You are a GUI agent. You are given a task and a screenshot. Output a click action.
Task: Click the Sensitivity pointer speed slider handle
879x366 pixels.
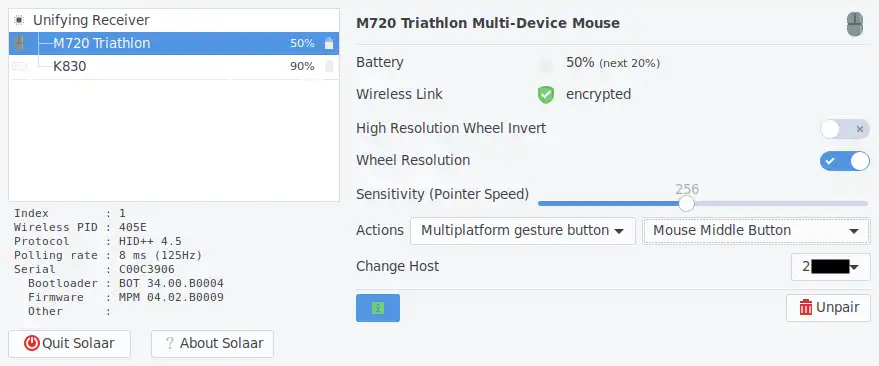686,203
